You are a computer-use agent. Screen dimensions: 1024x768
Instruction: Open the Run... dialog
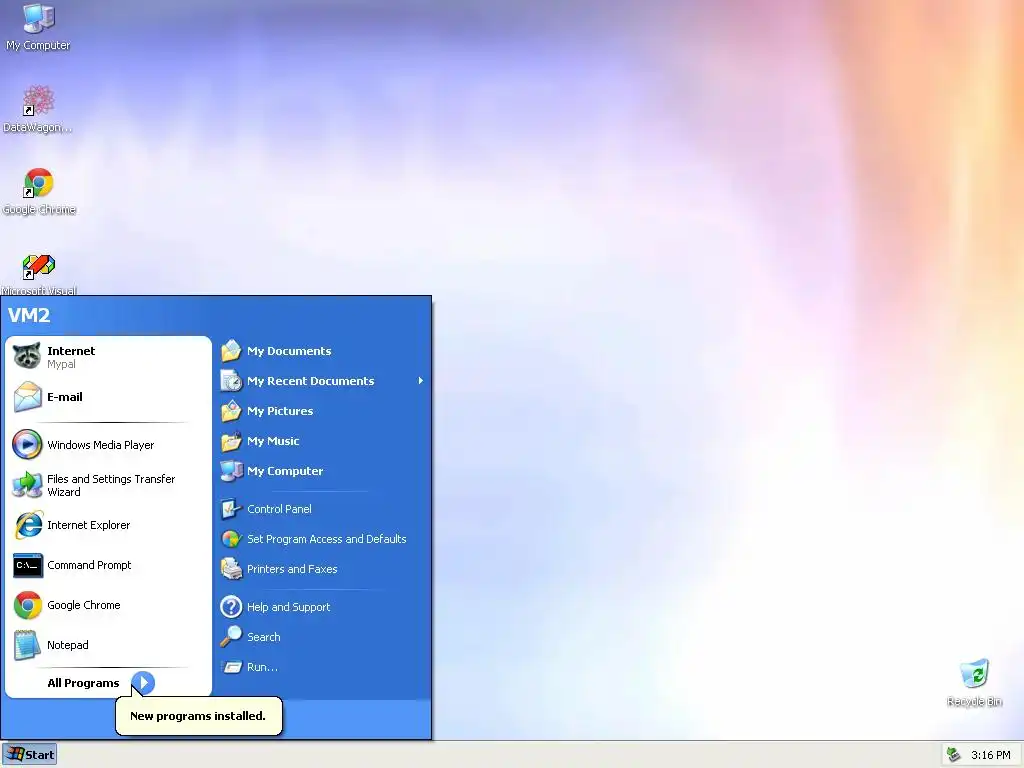click(x=323, y=667)
